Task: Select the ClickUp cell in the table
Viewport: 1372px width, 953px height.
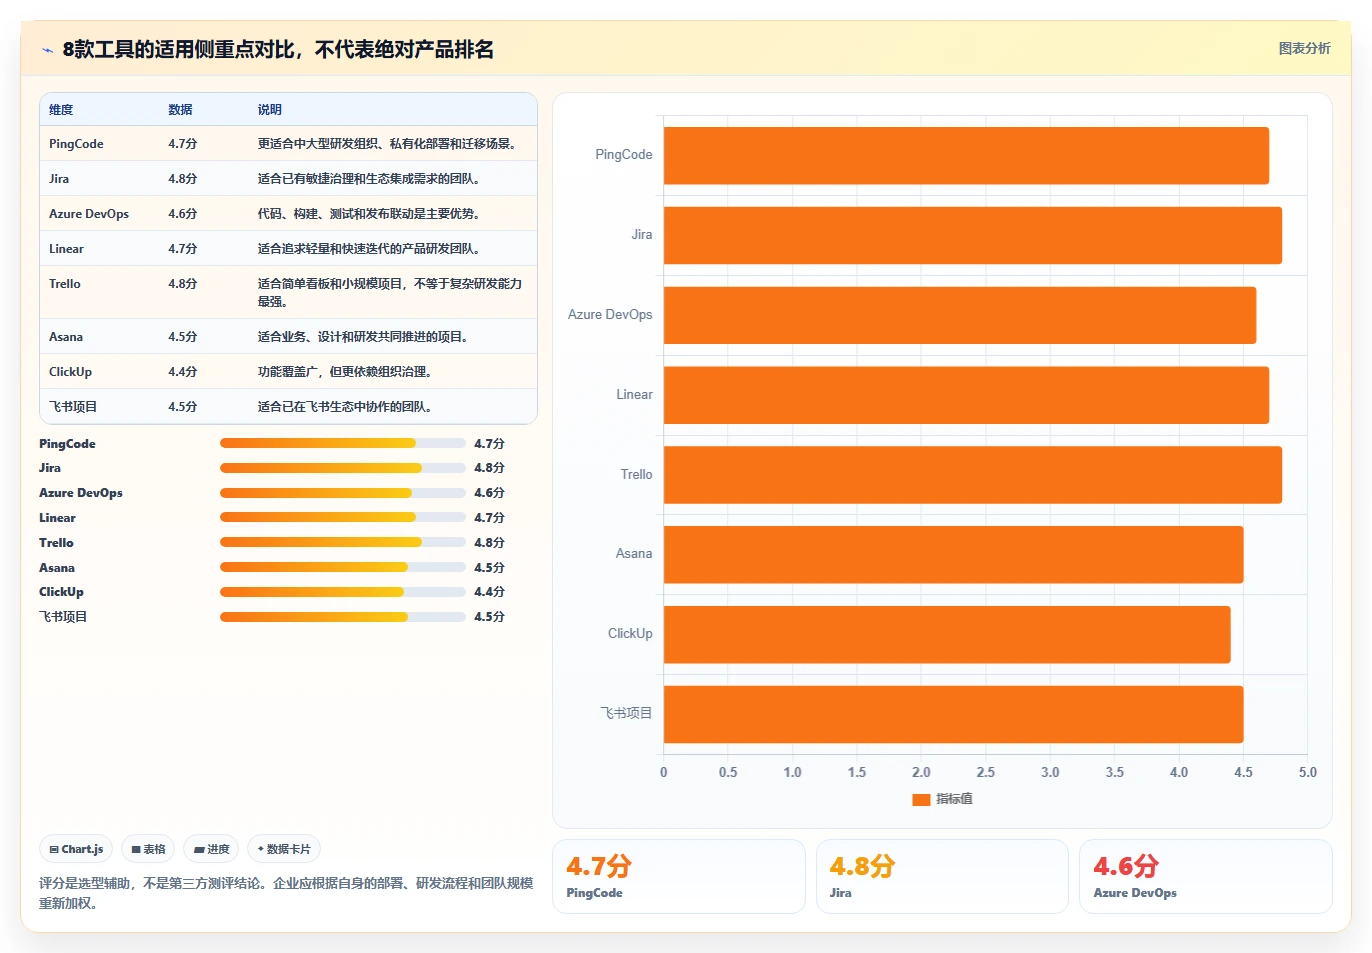Action: pyautogui.click(x=70, y=372)
